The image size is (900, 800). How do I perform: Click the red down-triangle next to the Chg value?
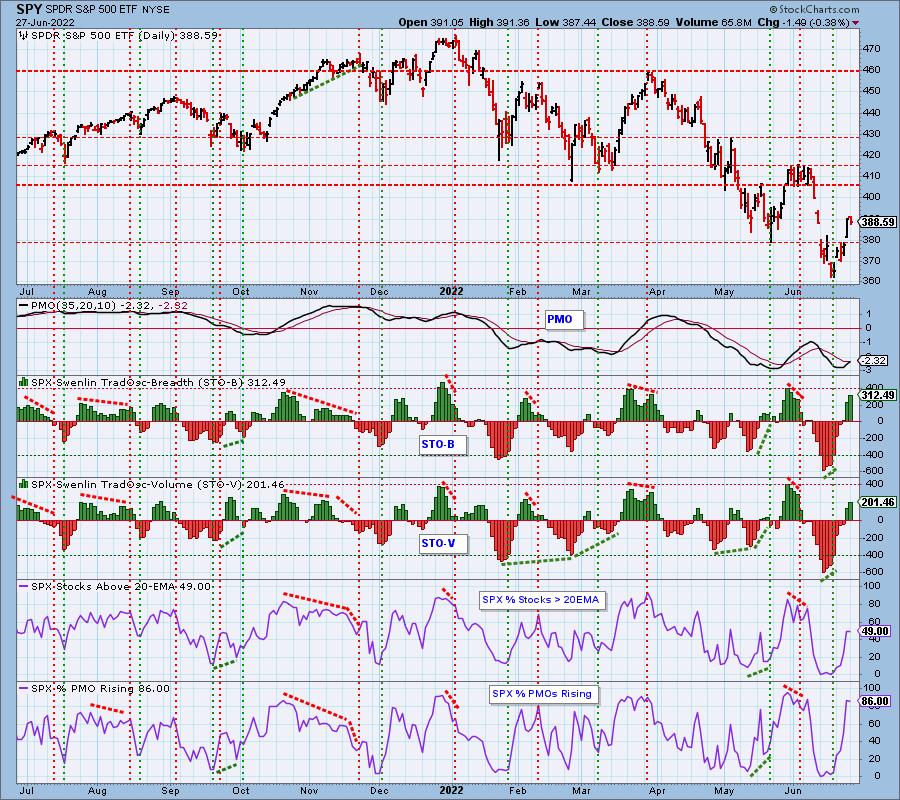[x=855, y=23]
